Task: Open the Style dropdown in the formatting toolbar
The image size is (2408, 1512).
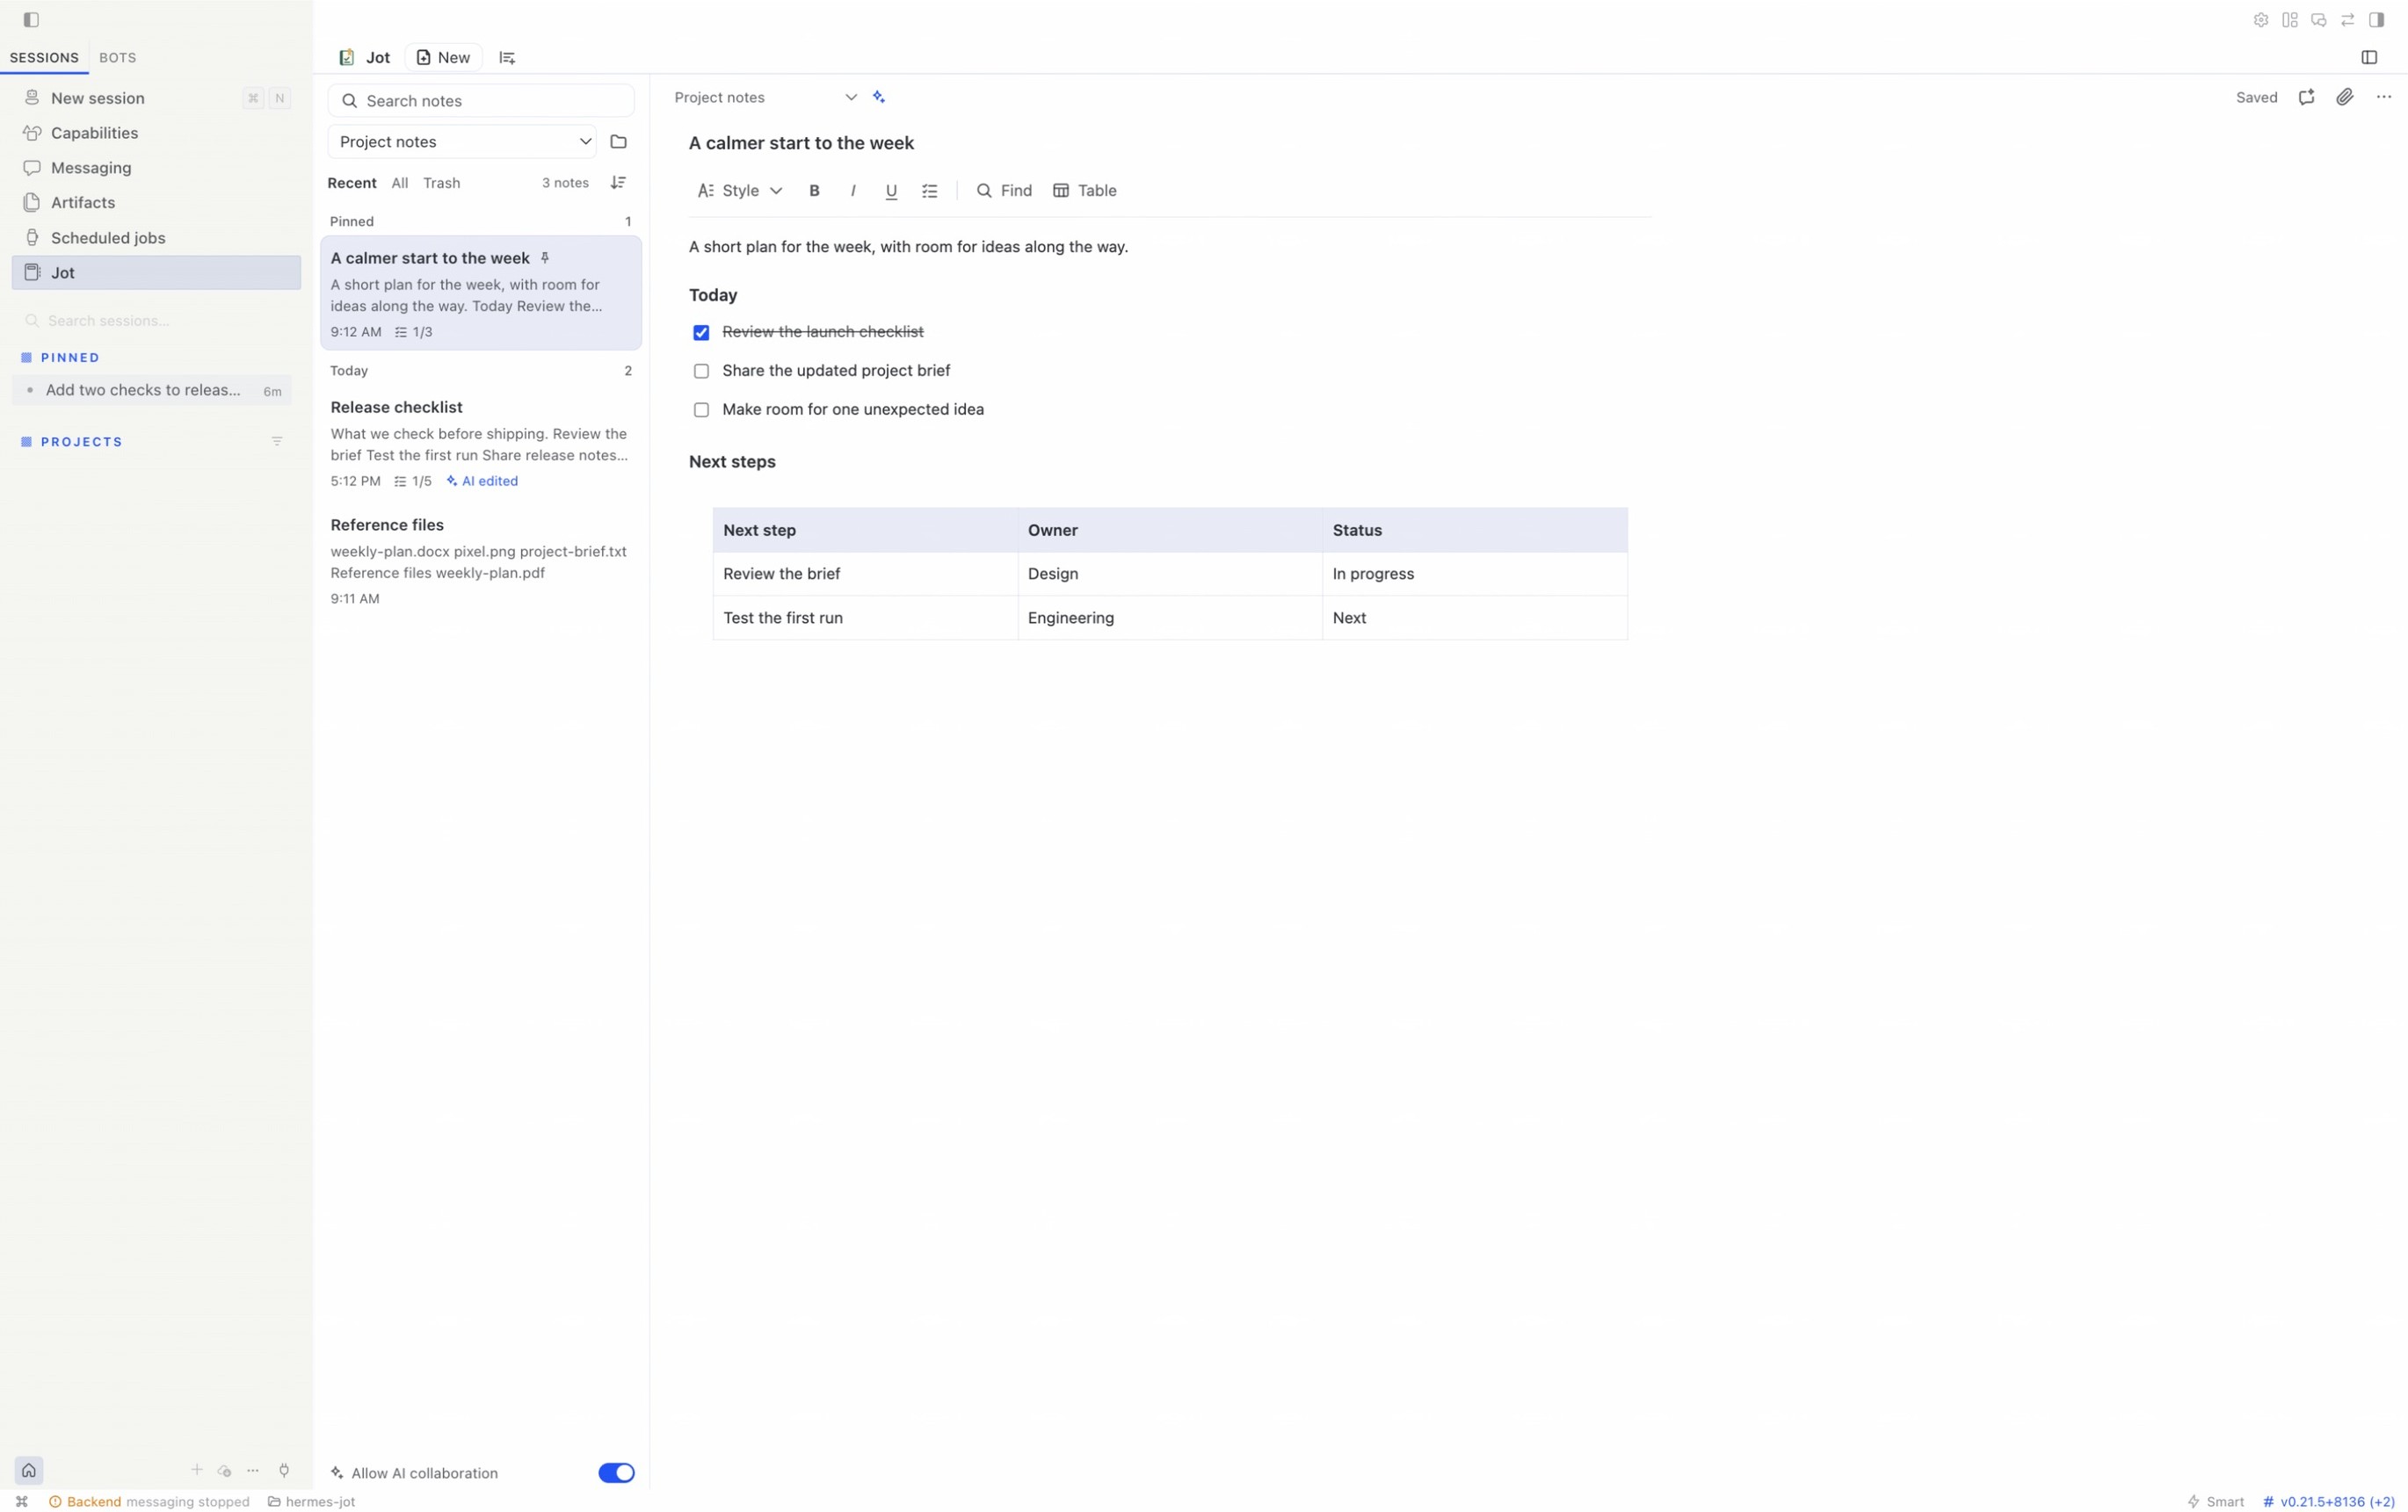Action: (x=740, y=190)
